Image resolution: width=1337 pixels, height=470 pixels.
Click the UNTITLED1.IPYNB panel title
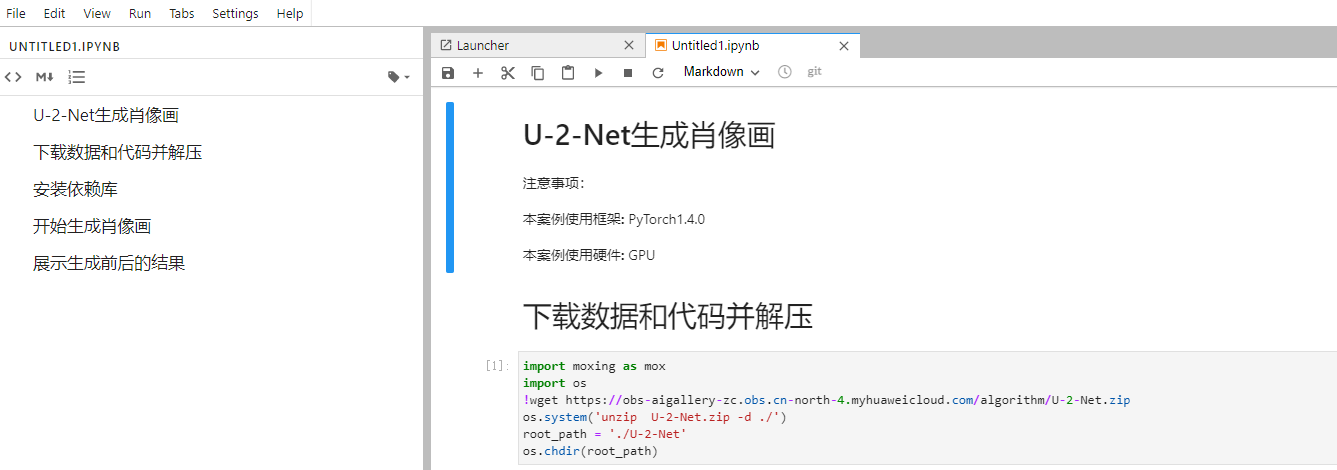(65, 47)
